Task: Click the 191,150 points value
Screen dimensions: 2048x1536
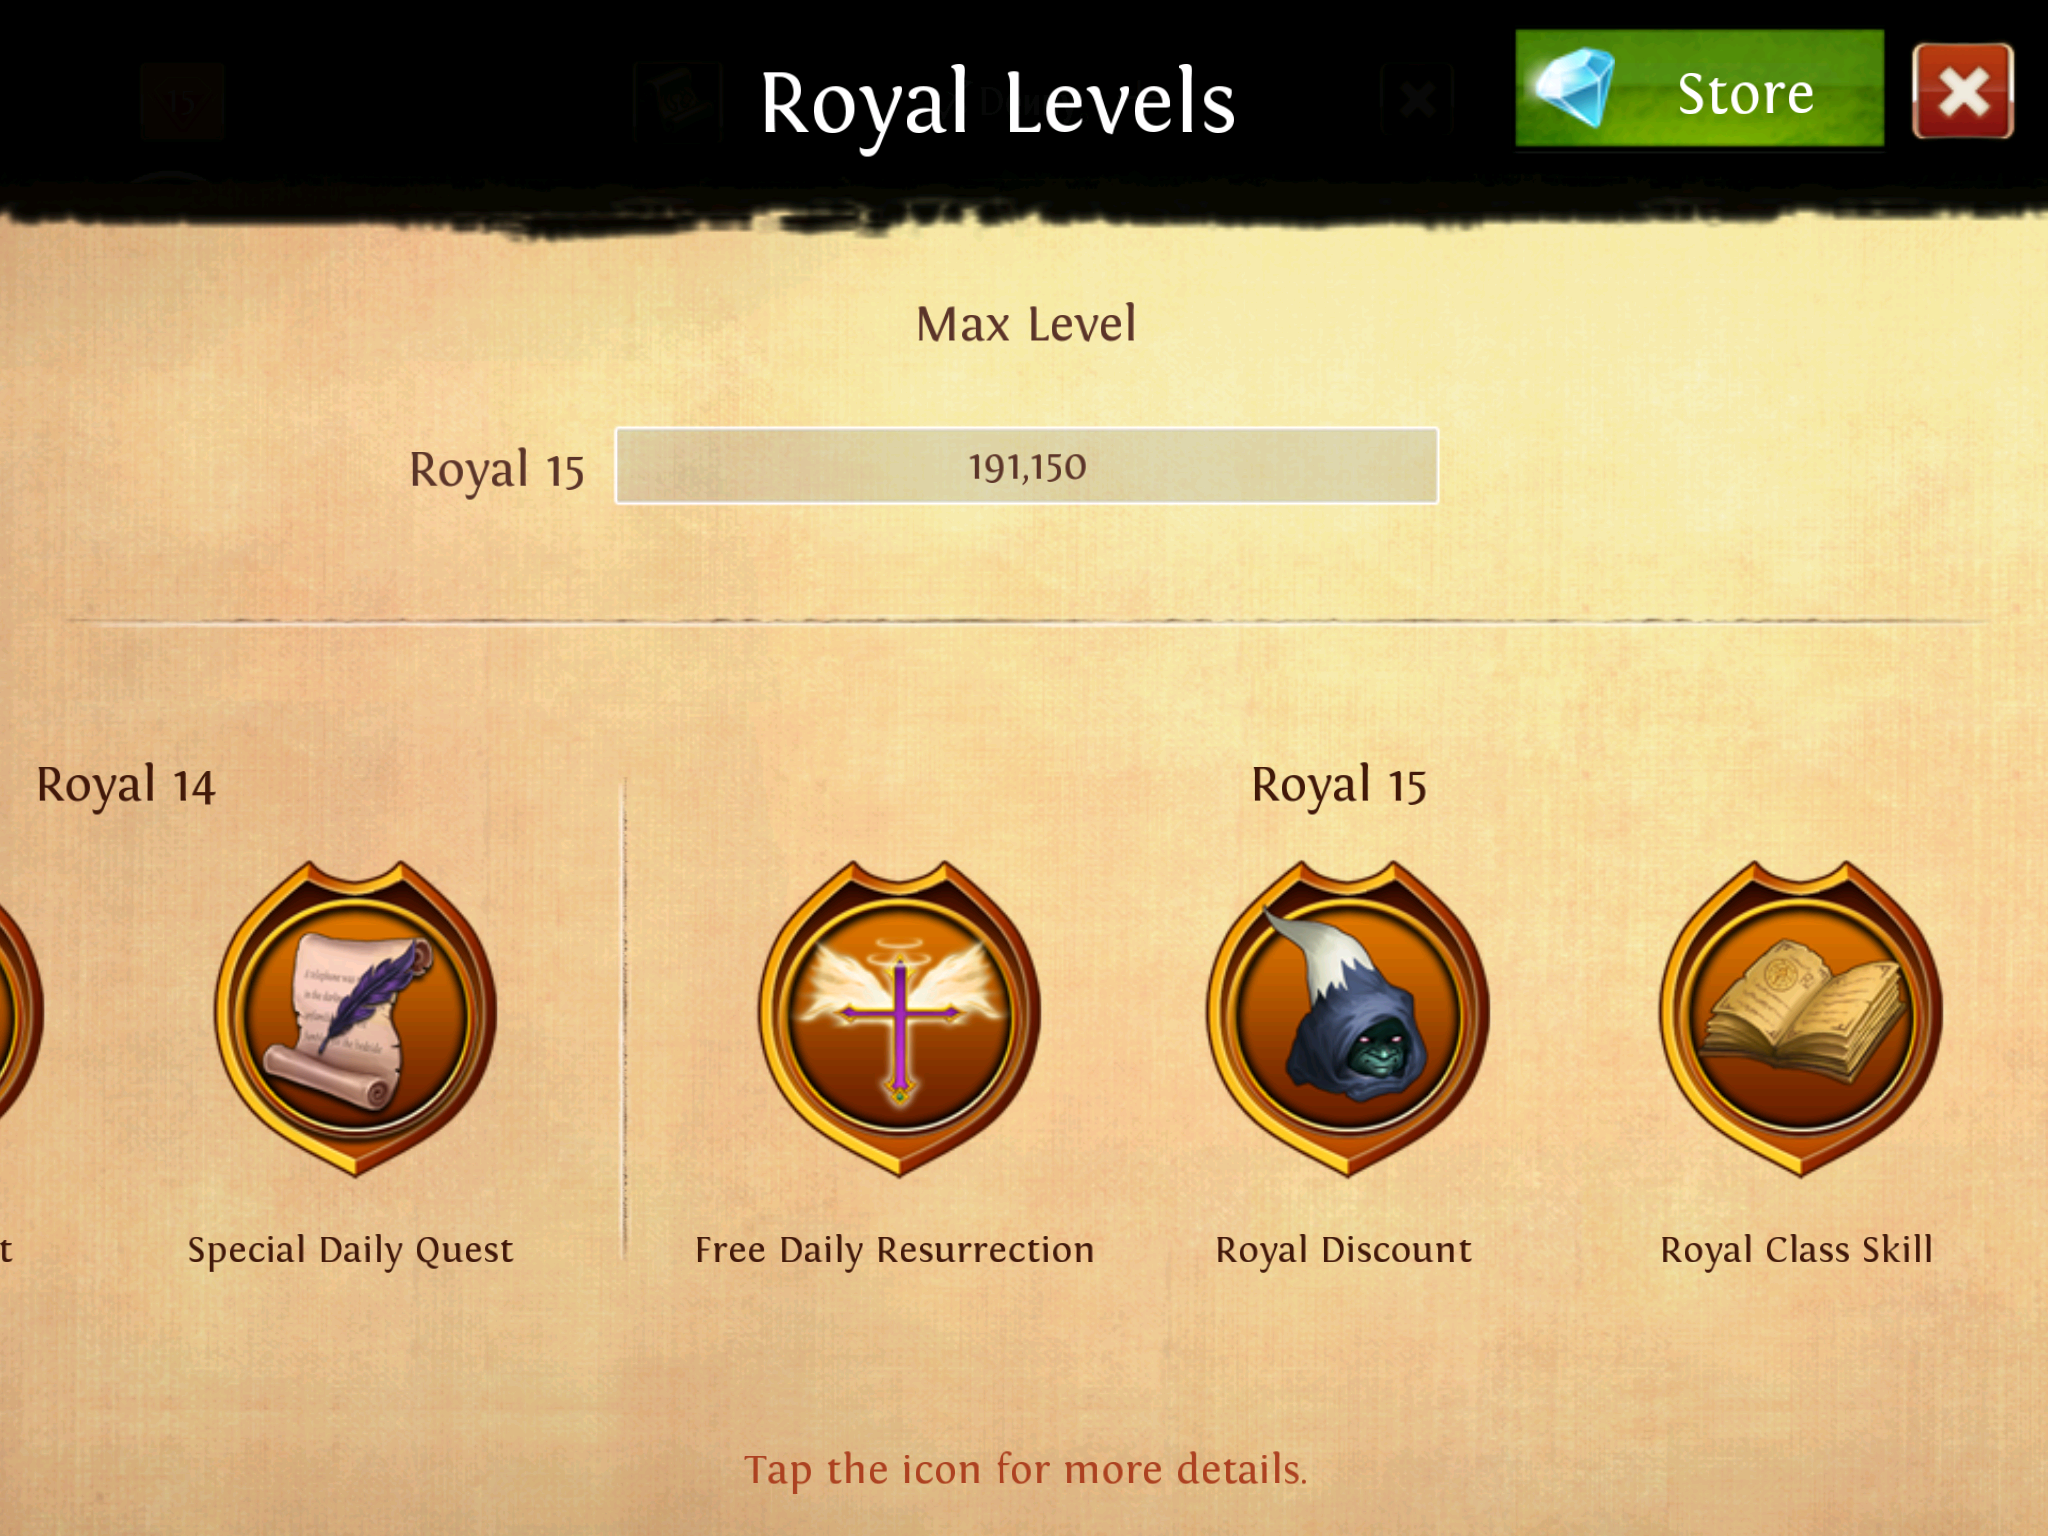Action: pos(1027,467)
